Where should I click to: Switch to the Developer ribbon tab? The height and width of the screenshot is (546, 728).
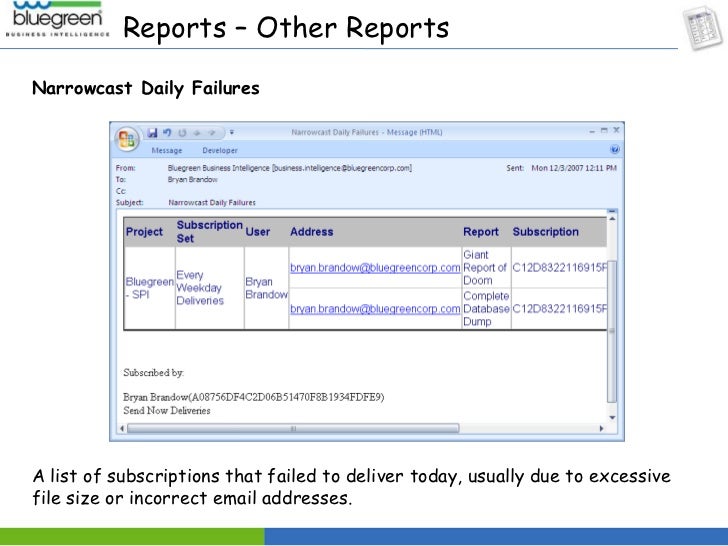220,150
